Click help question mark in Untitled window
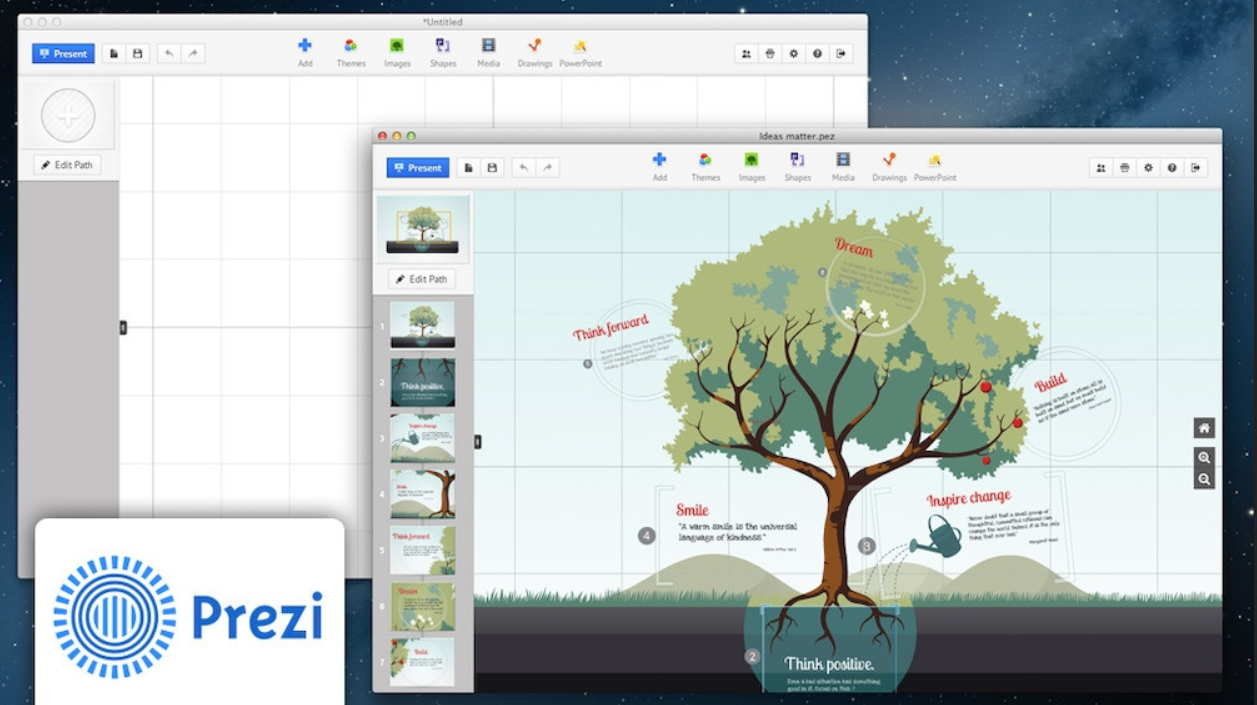1257x705 pixels. 817,54
